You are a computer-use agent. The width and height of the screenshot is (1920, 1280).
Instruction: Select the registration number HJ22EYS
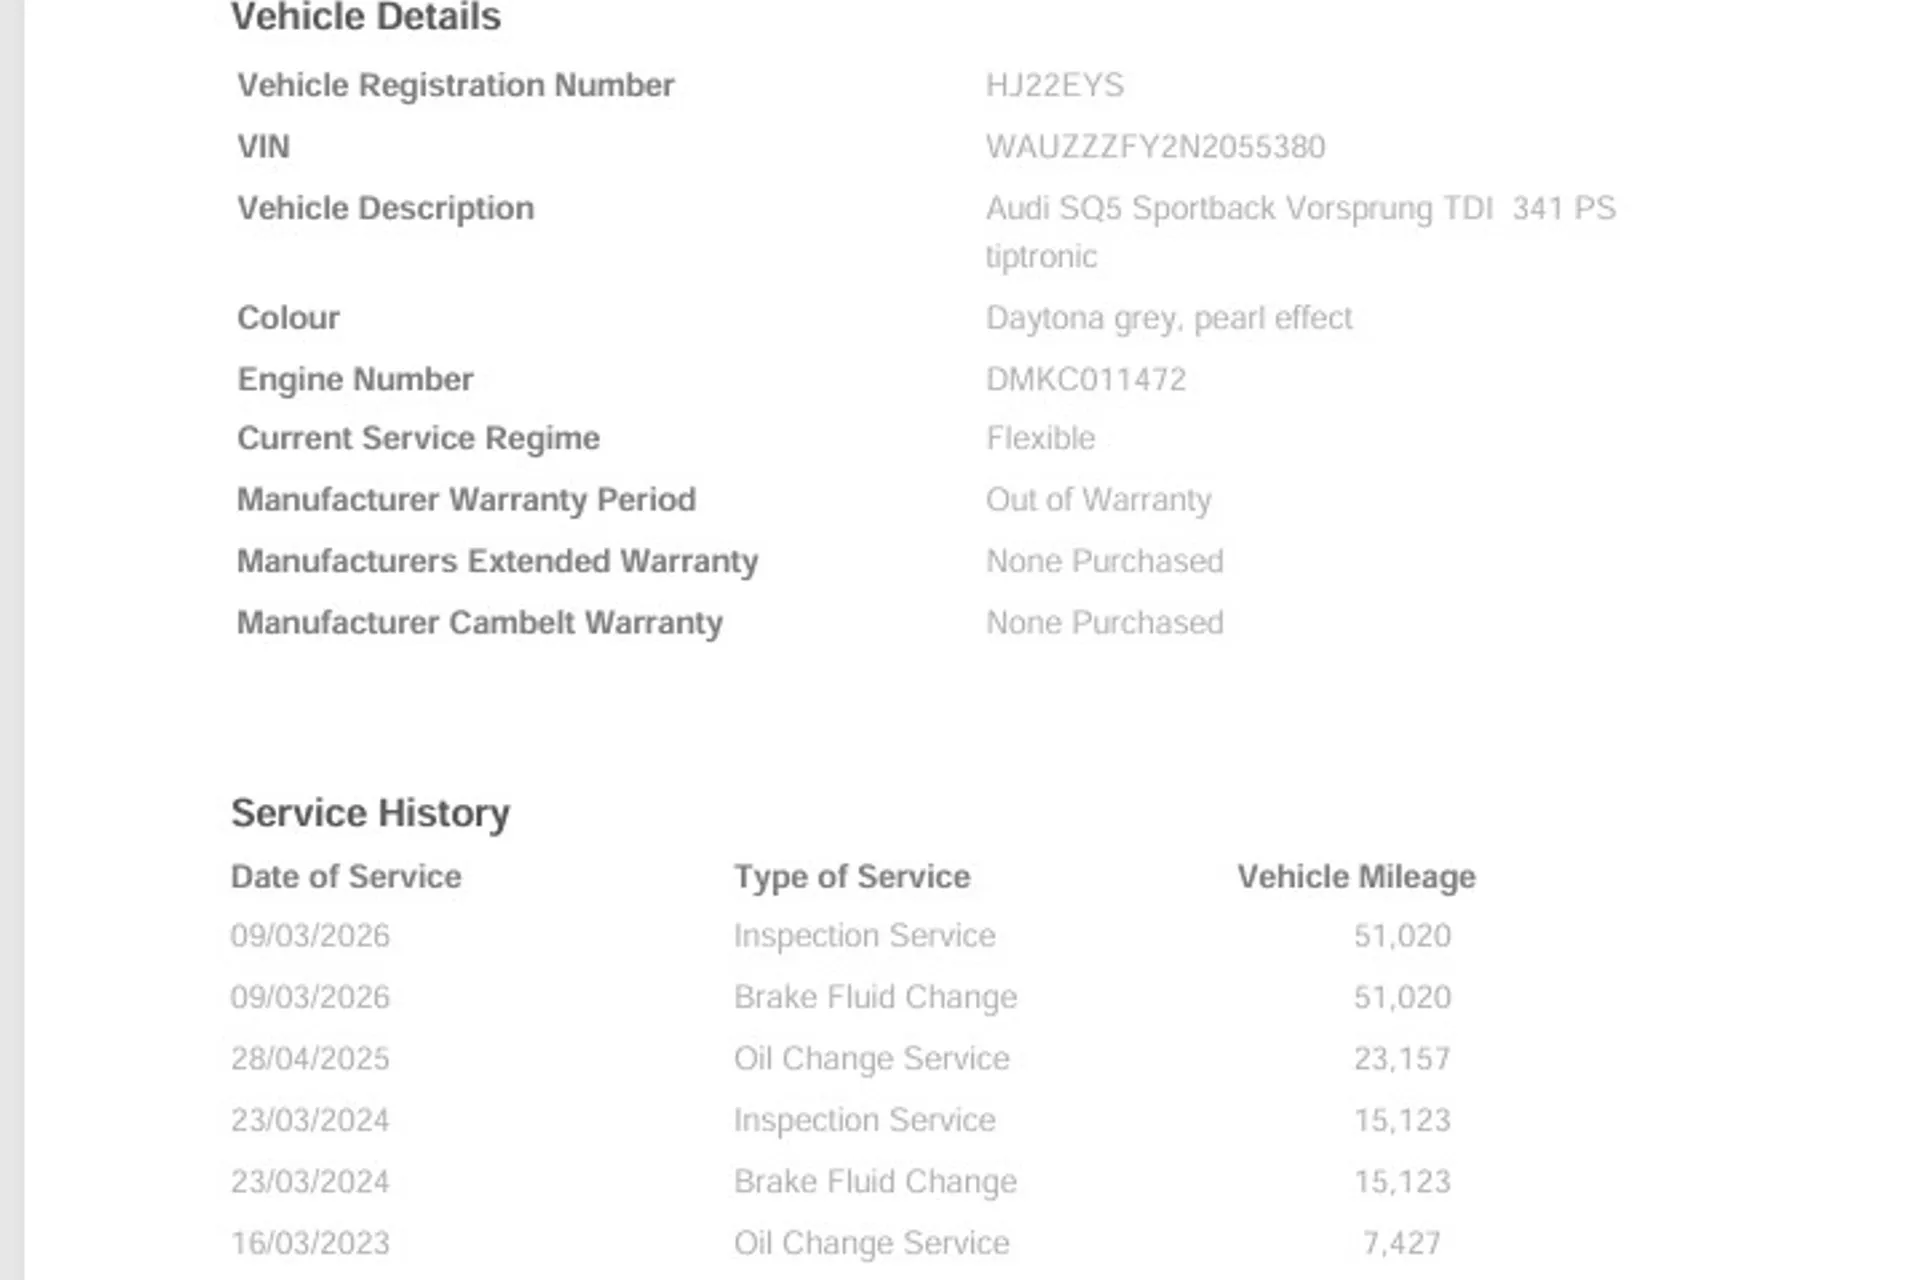click(x=1054, y=85)
